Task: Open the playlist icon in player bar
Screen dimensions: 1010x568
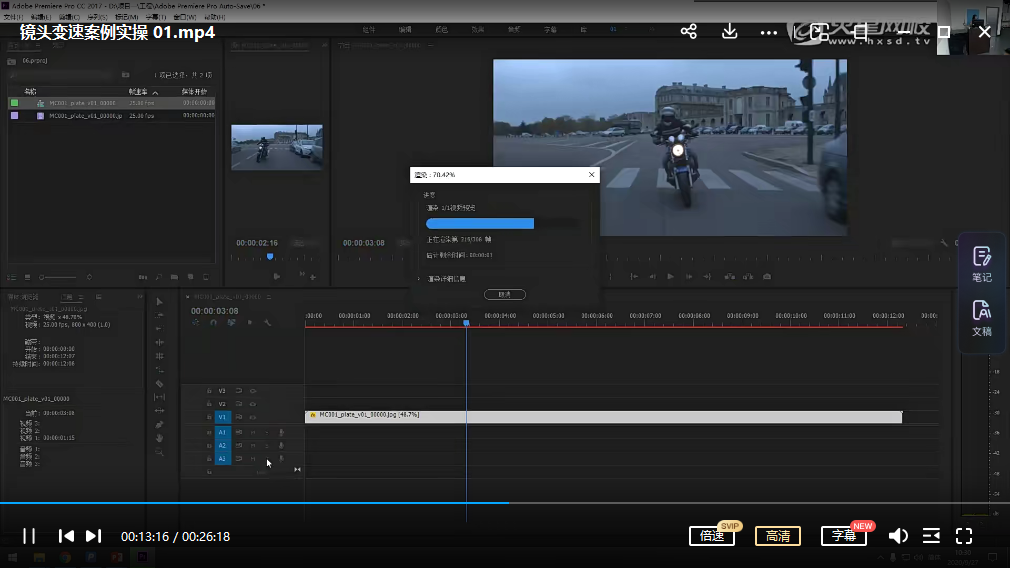Action: [x=931, y=536]
